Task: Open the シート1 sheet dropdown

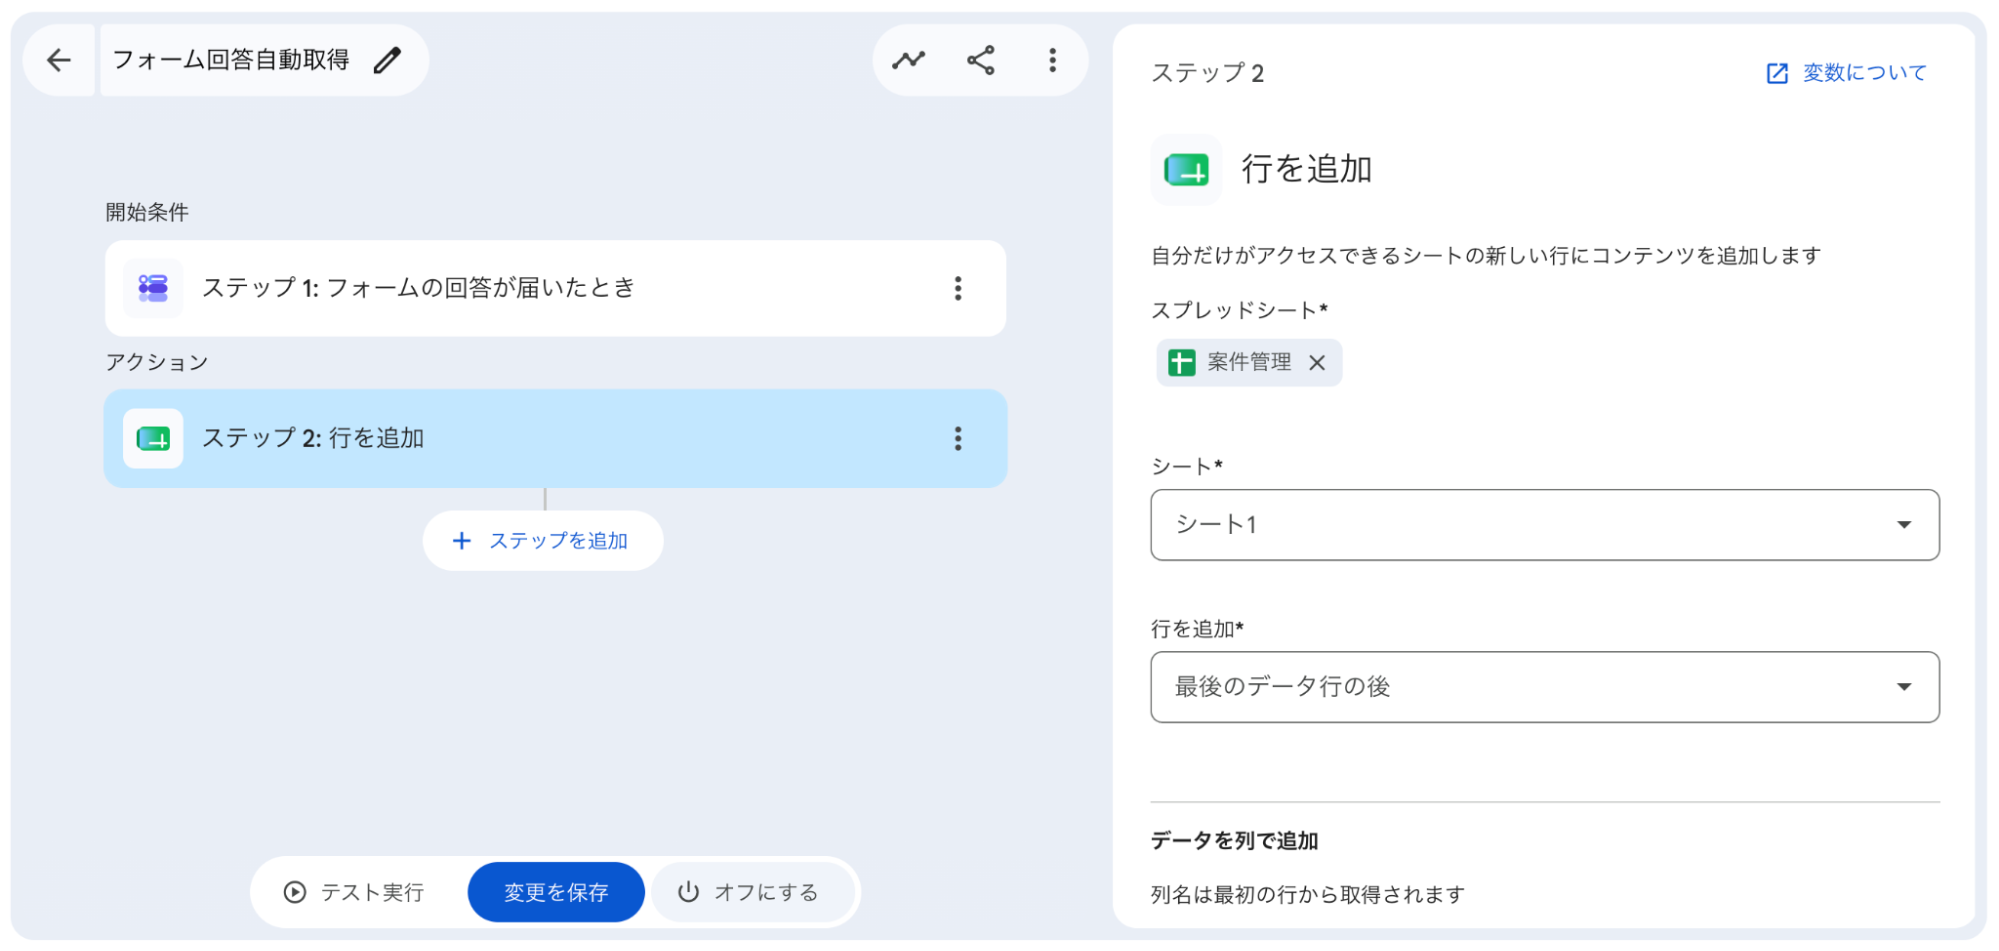Action: 1545,525
